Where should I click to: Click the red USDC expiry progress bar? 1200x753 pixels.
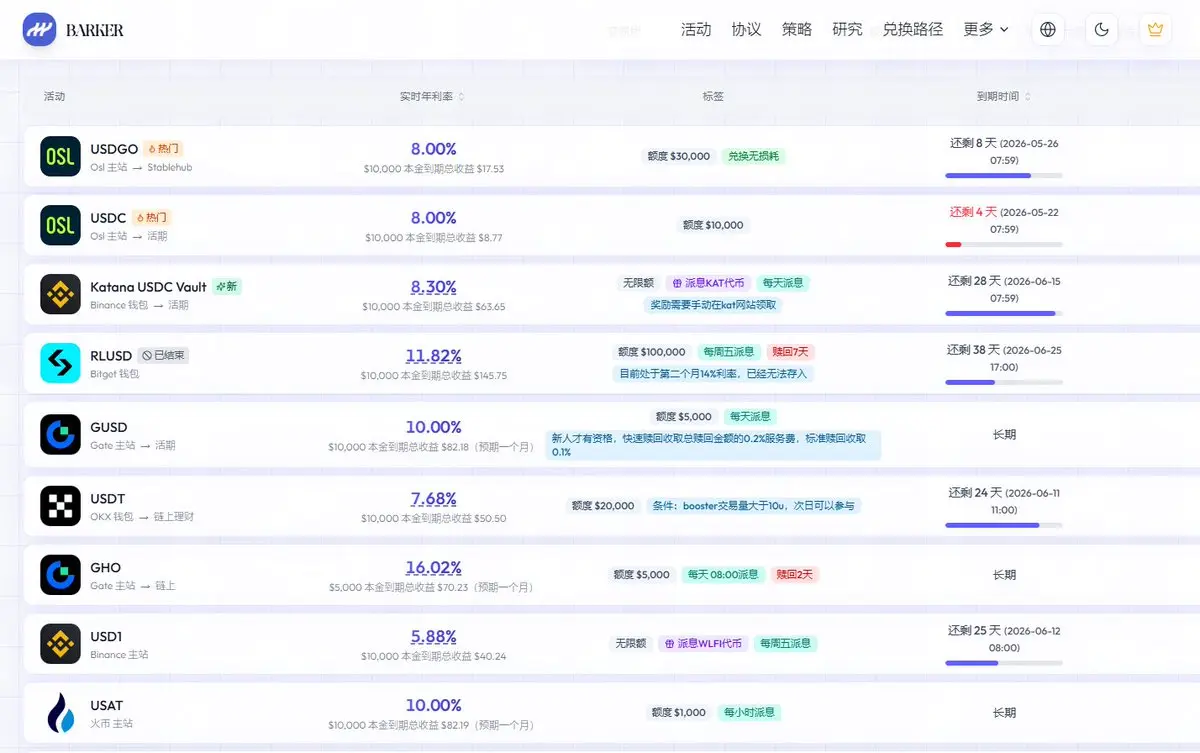click(1004, 244)
